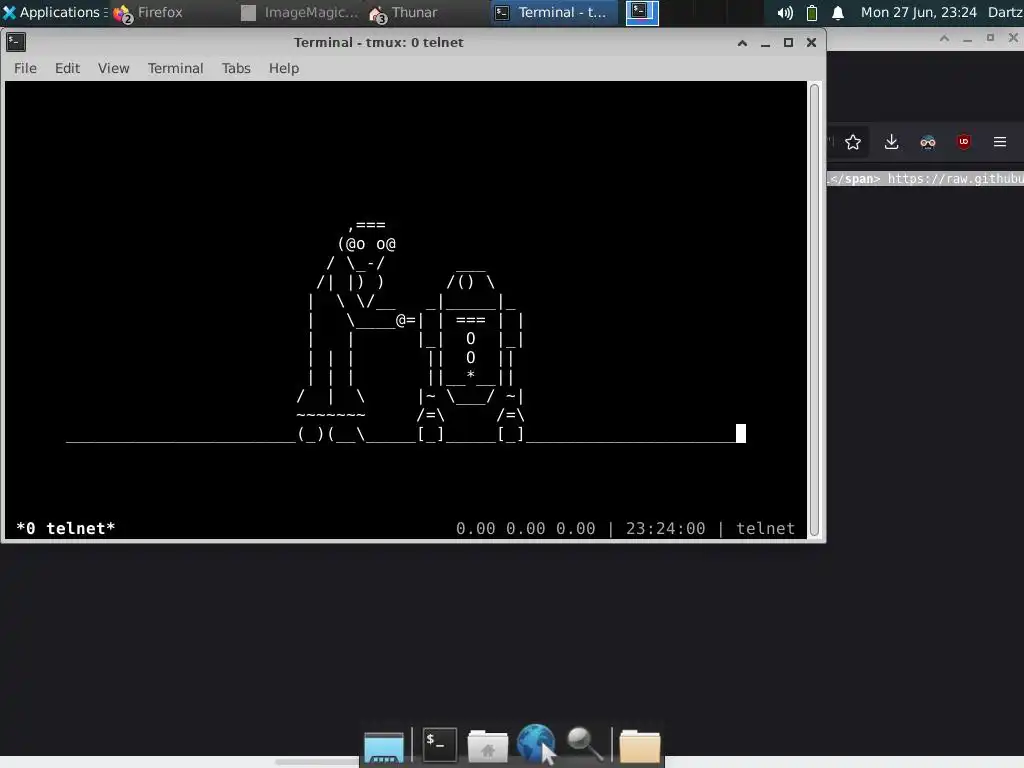Open the View menu in Terminal
The width and height of the screenshot is (1024, 768).
click(114, 68)
